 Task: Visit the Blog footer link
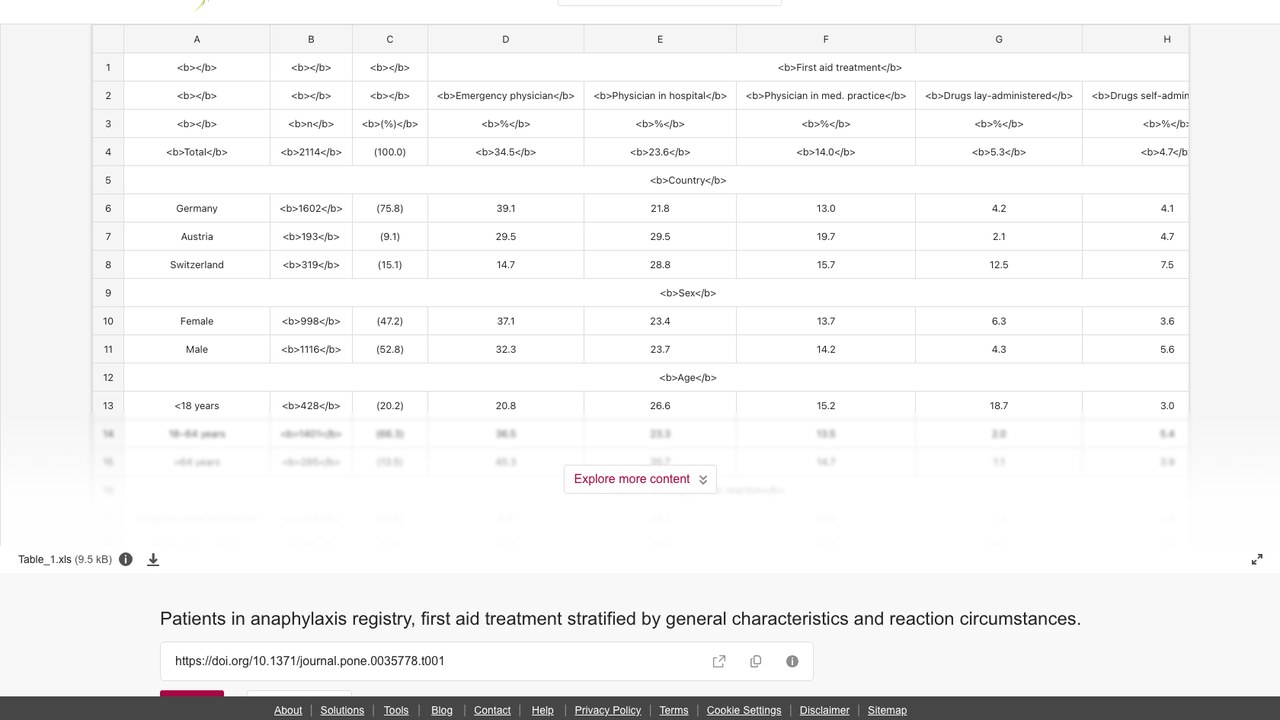tap(442, 710)
